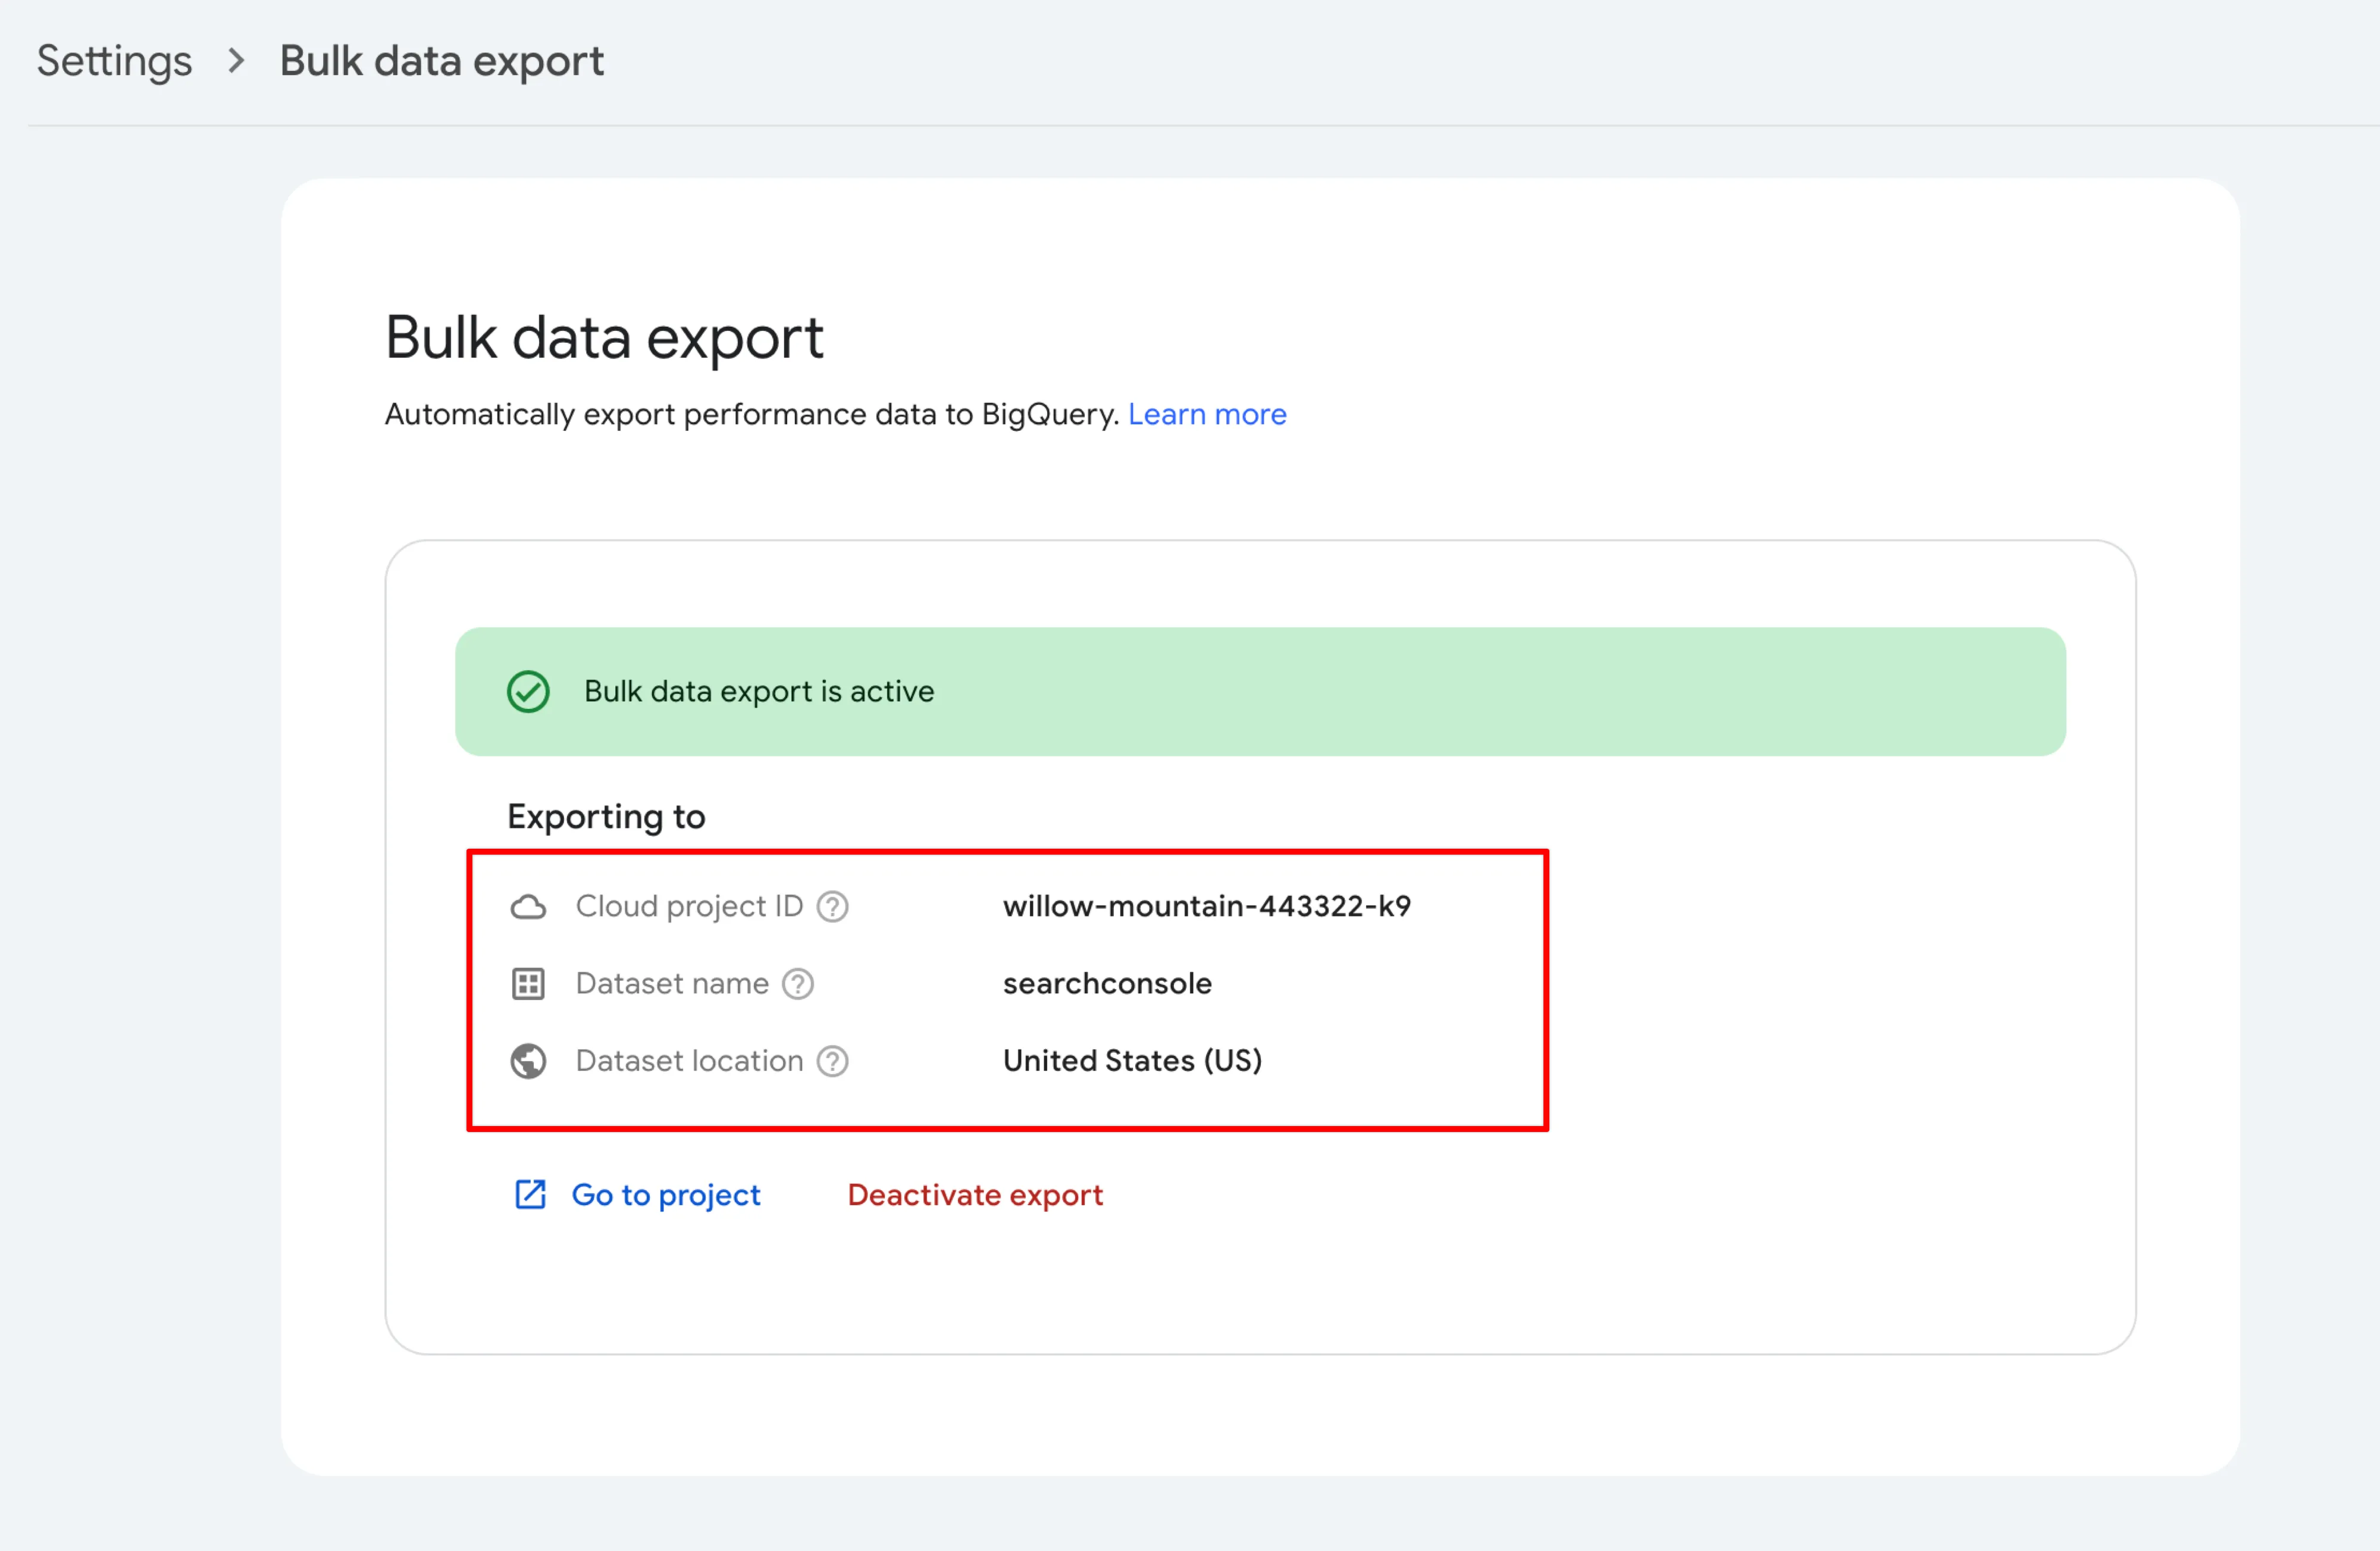Click the searchconsole dataset name value
2380x1551 pixels.
(1106, 984)
